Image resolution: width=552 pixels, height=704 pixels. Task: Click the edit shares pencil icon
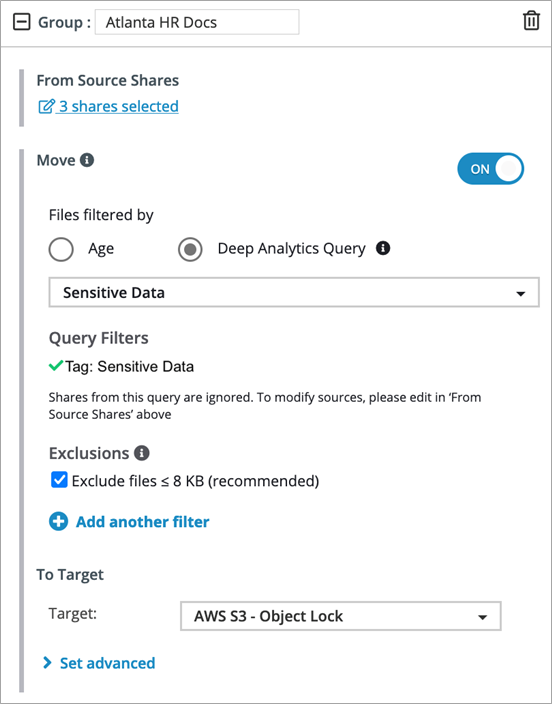point(46,106)
